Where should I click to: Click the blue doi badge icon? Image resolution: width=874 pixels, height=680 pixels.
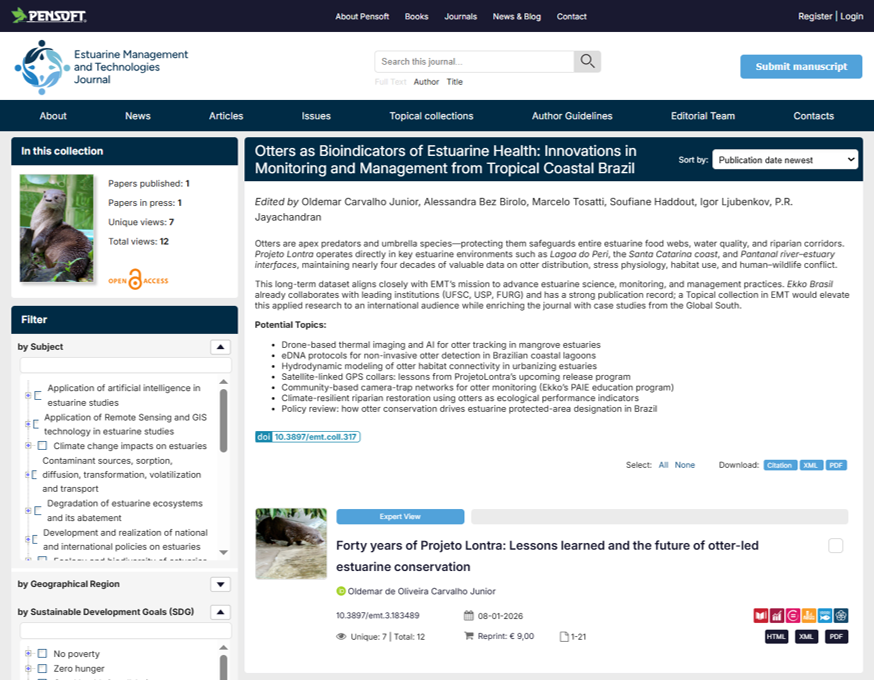tap(263, 437)
